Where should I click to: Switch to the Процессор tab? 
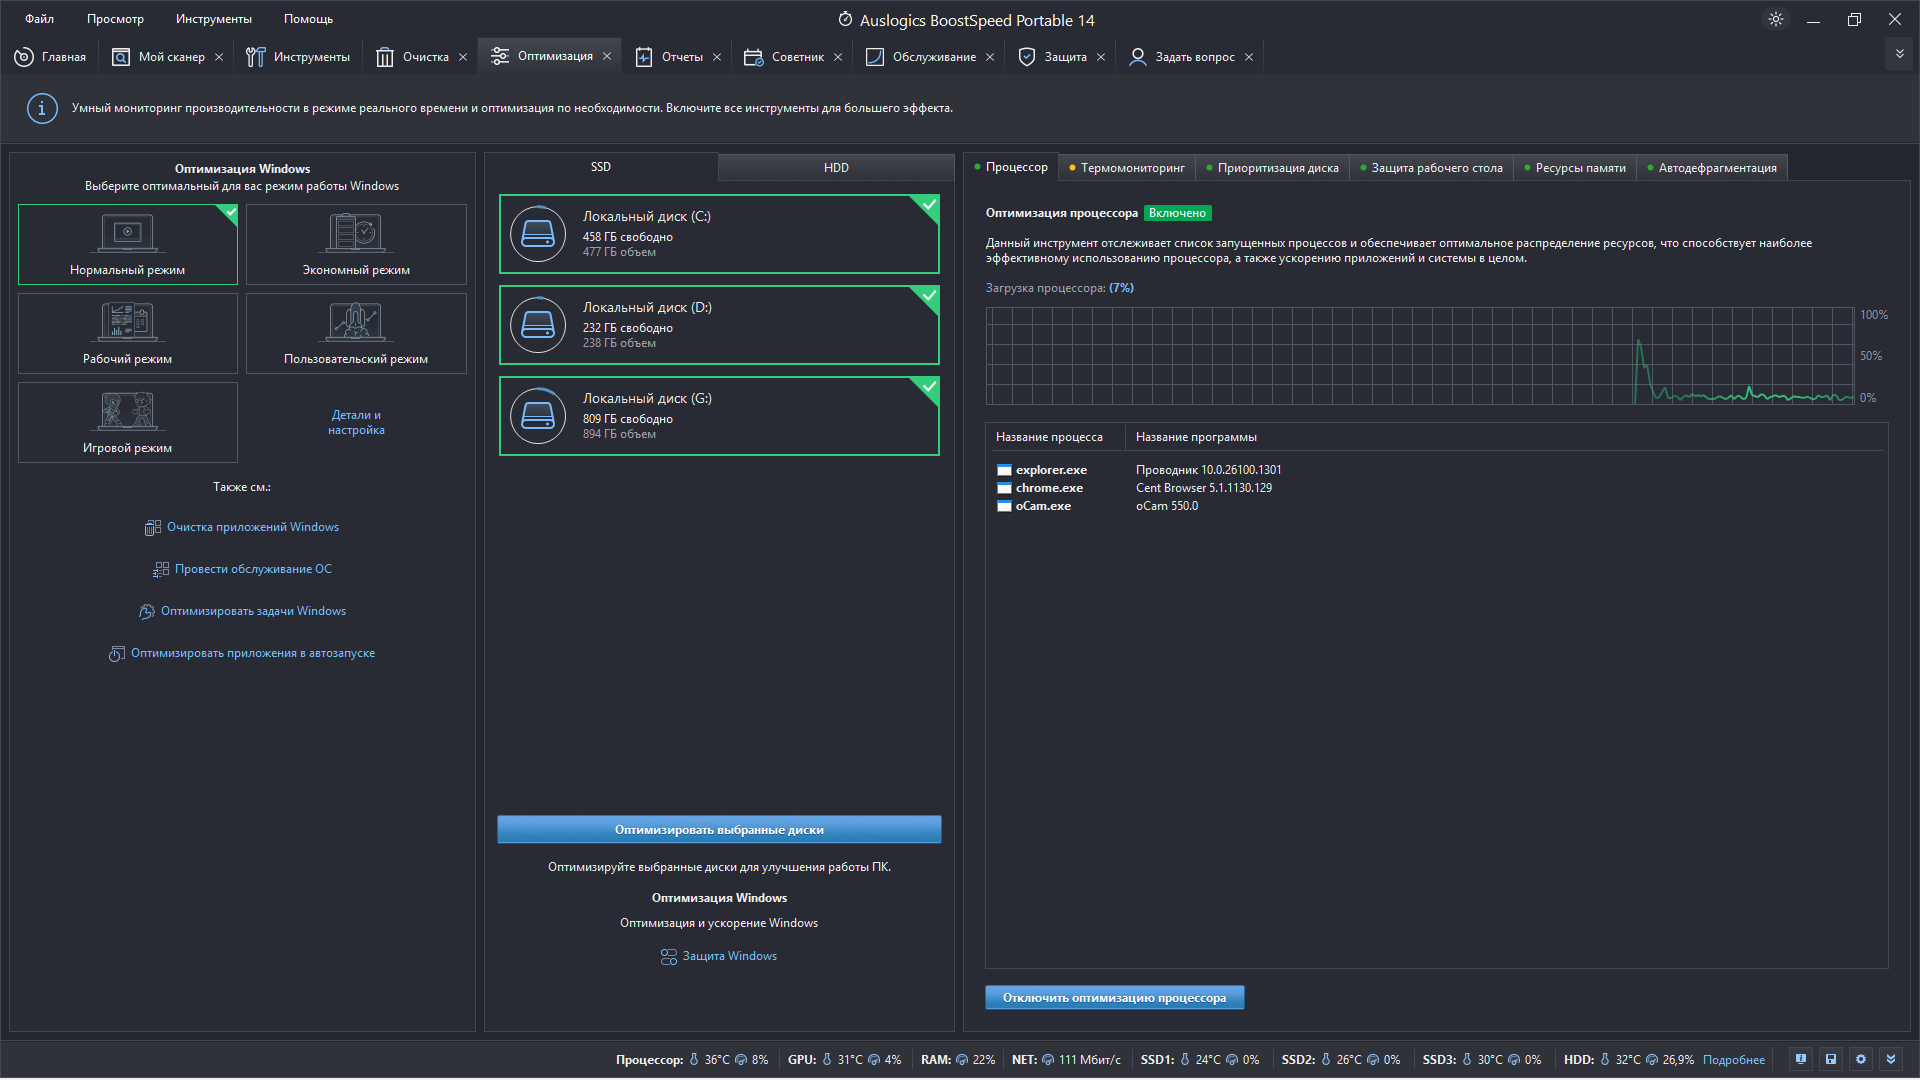click(1011, 167)
